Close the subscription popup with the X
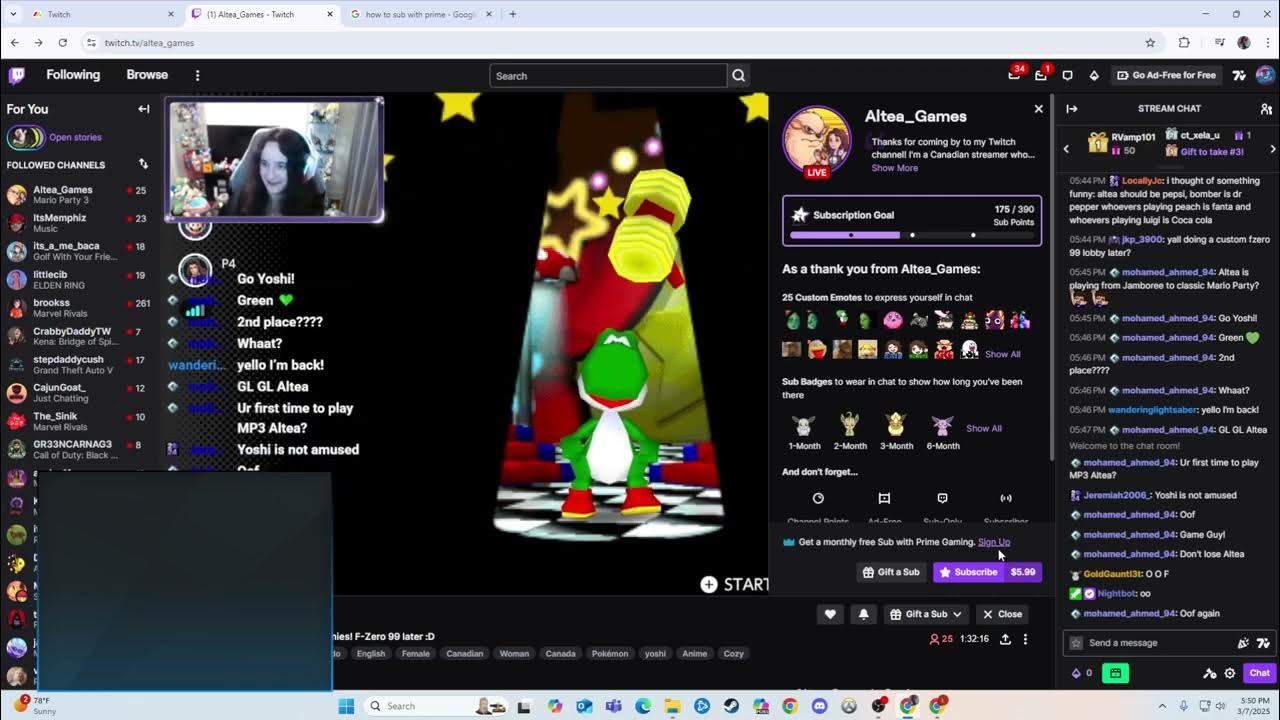The height and width of the screenshot is (720, 1280). pos(1038,109)
